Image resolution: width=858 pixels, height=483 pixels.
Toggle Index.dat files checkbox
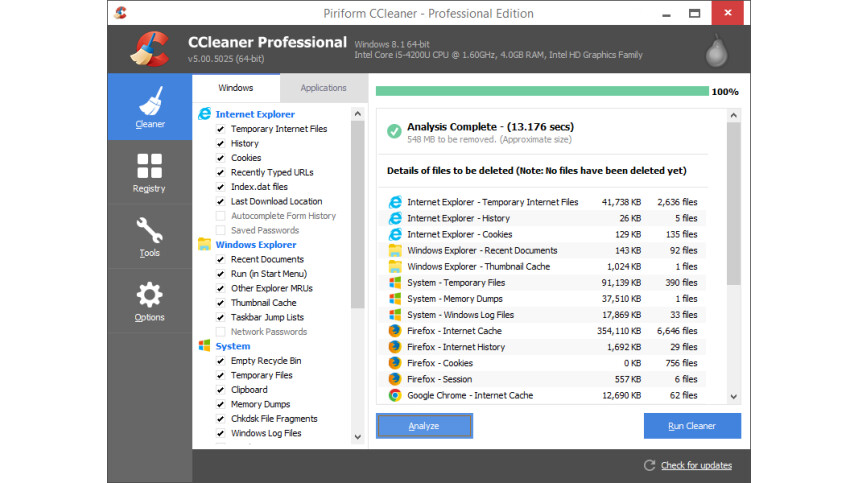coord(221,187)
